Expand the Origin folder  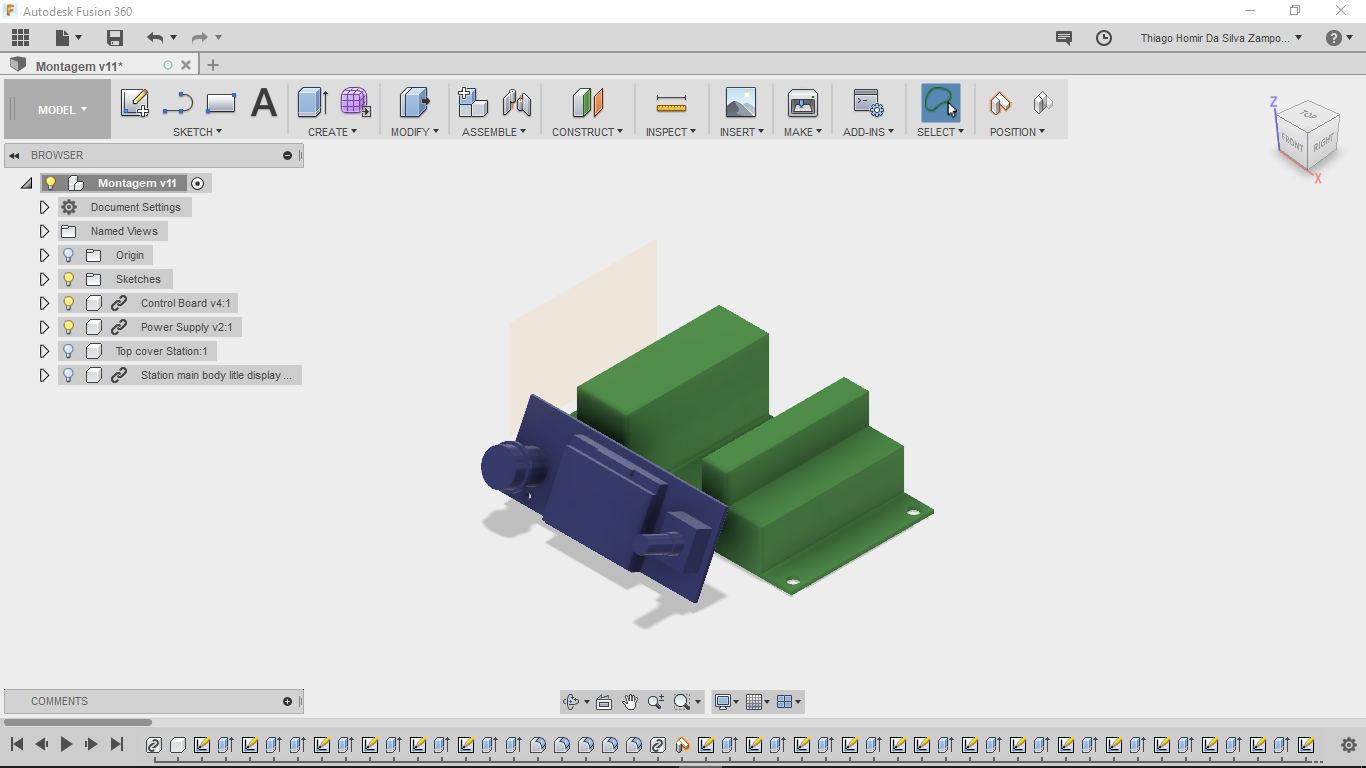click(x=44, y=255)
